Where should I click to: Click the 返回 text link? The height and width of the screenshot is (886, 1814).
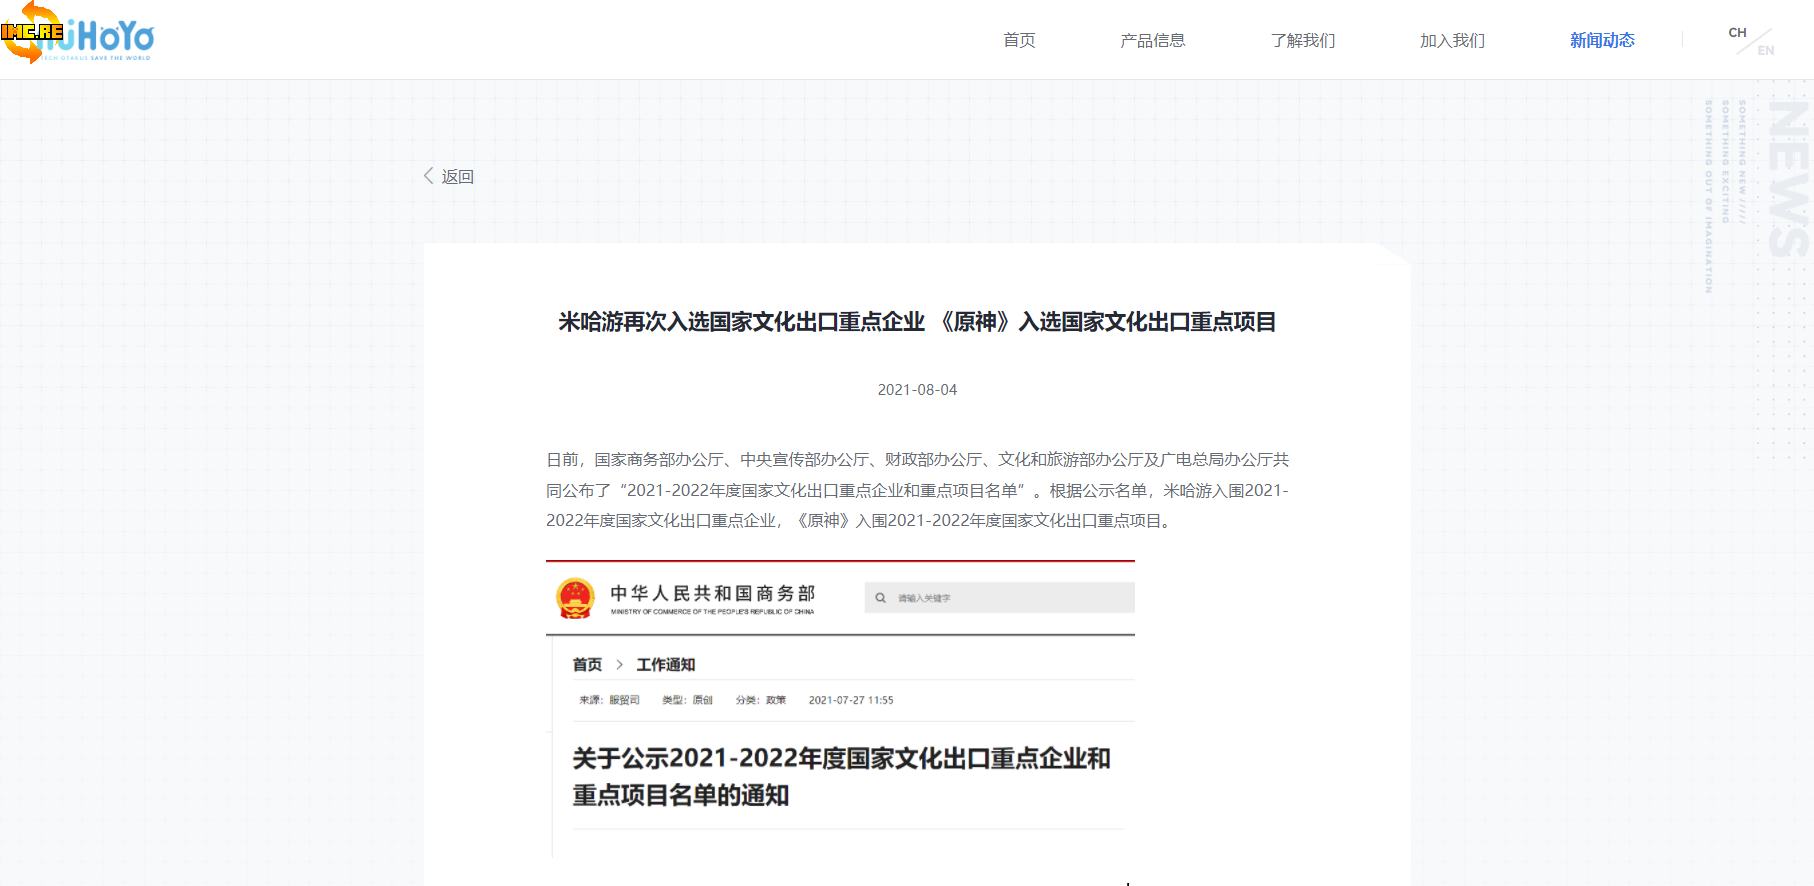[x=458, y=177]
